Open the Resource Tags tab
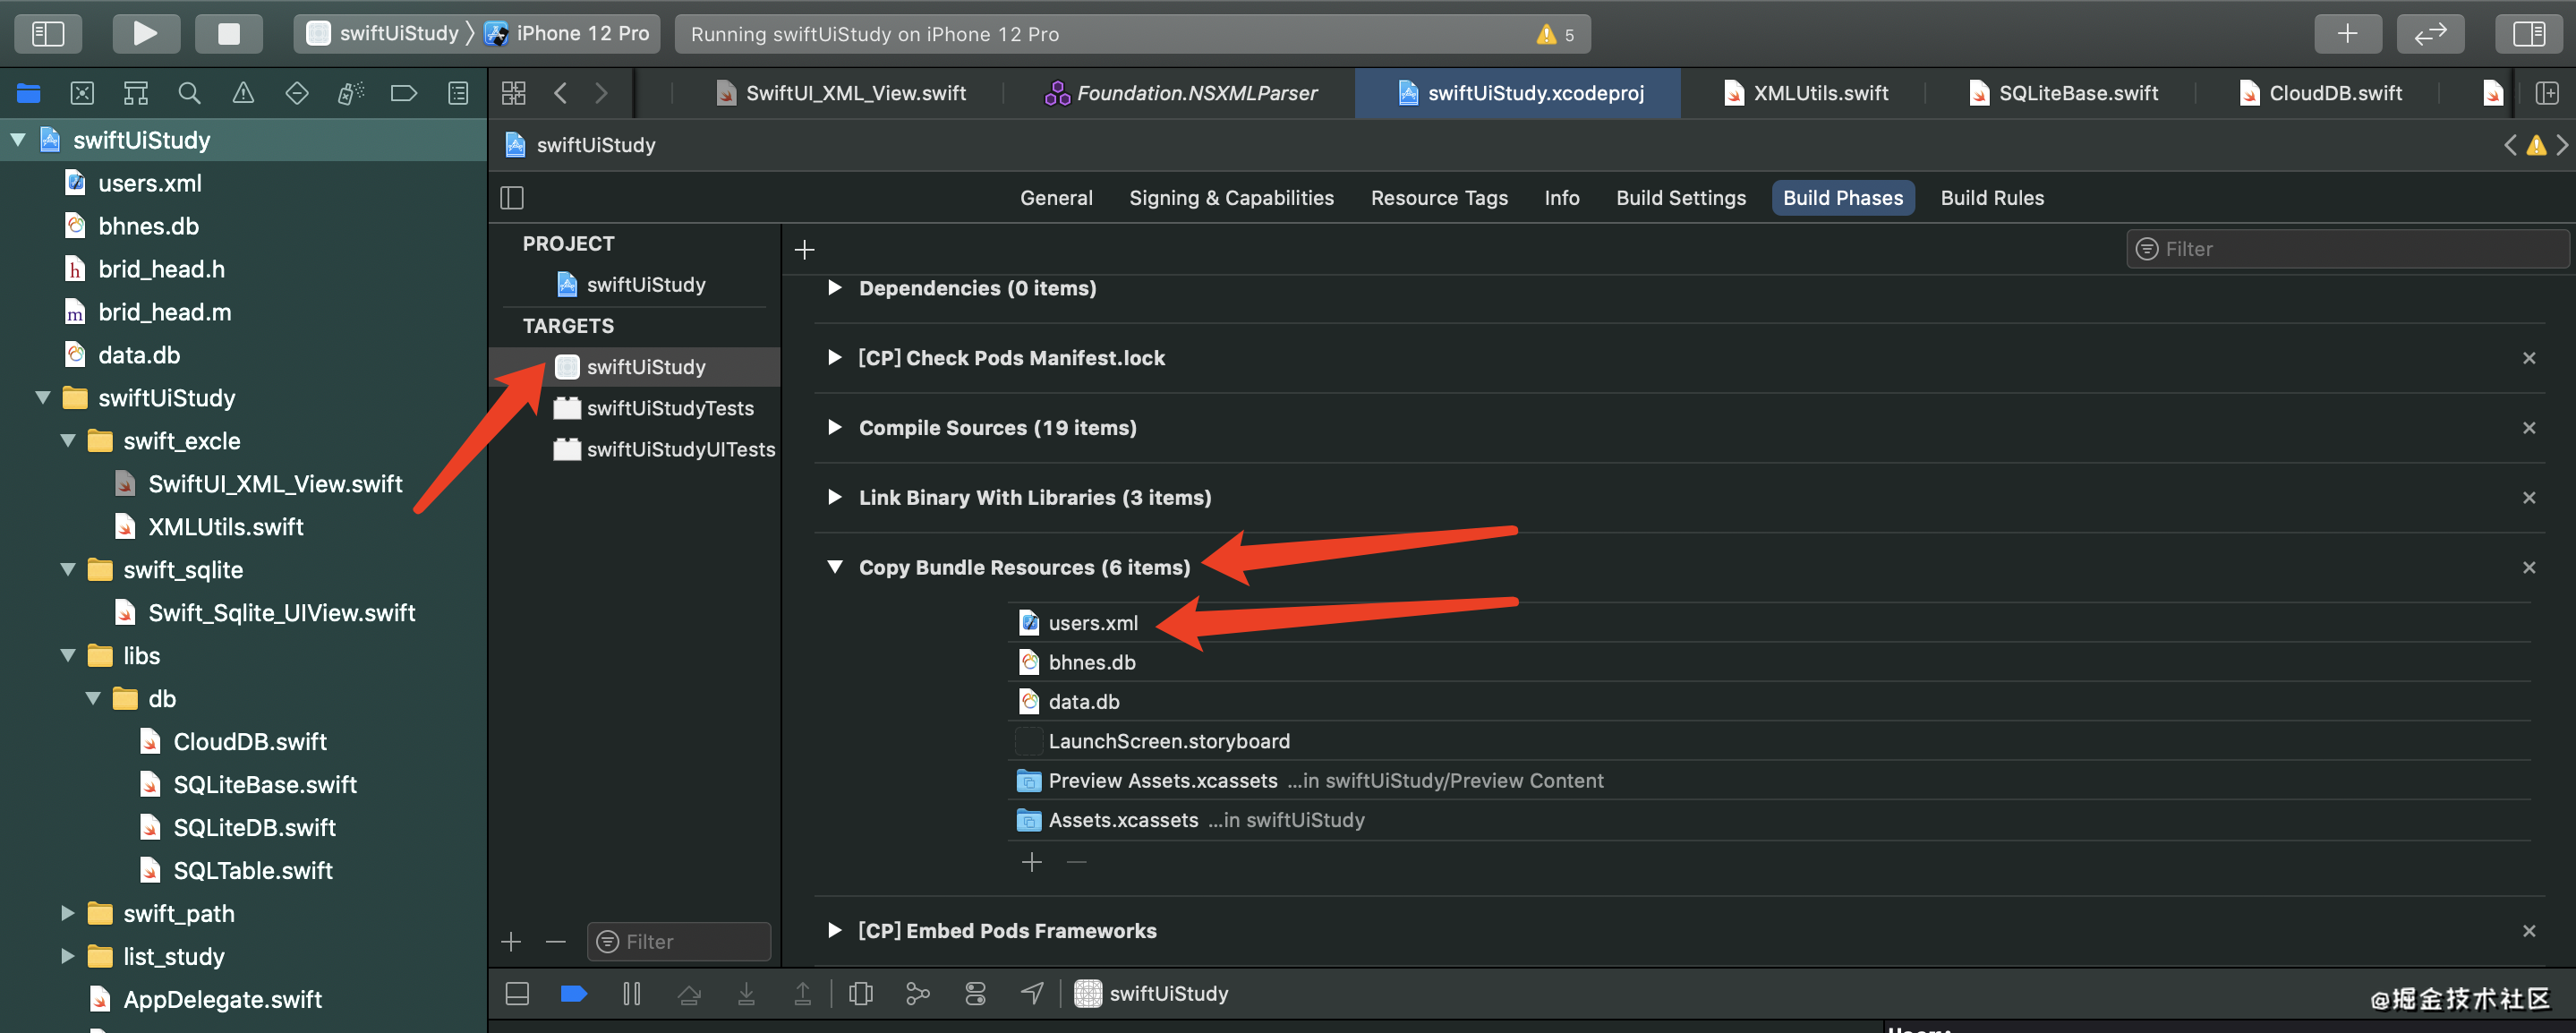 (x=1439, y=198)
